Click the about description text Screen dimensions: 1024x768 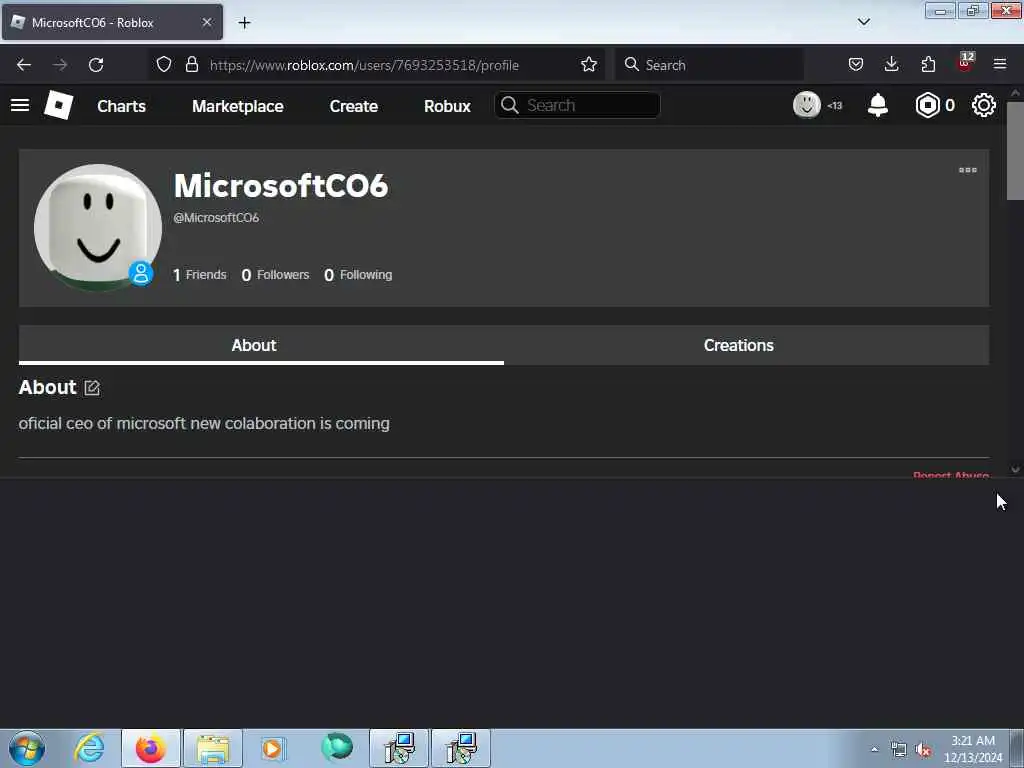pos(204,423)
